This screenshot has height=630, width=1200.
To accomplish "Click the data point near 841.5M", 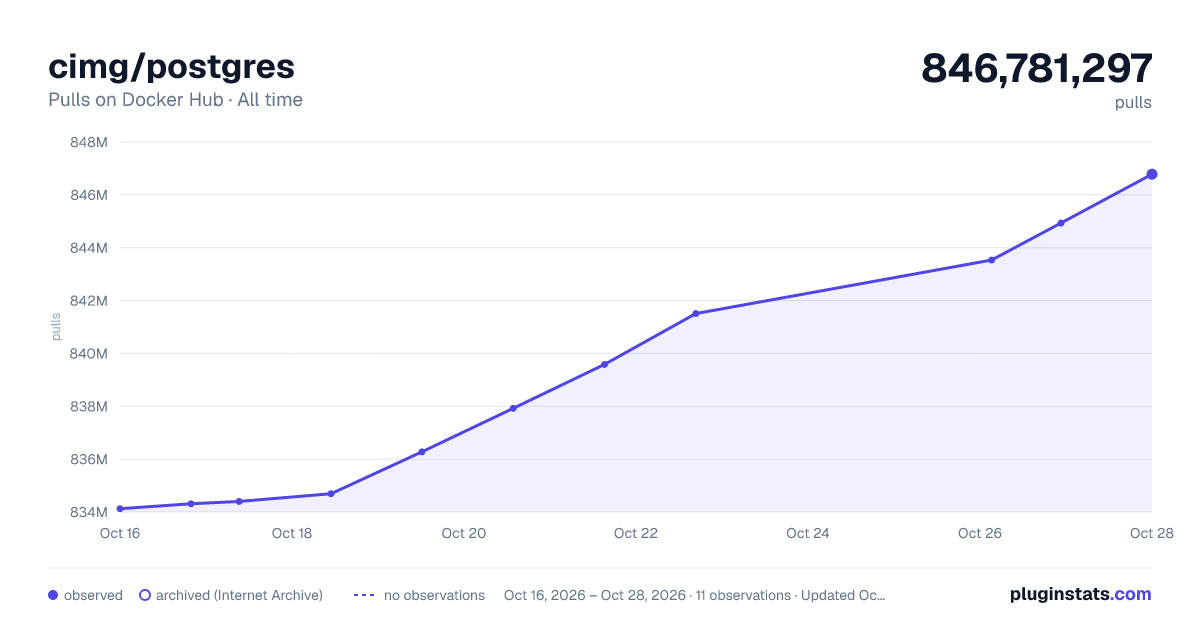I will point(696,313).
